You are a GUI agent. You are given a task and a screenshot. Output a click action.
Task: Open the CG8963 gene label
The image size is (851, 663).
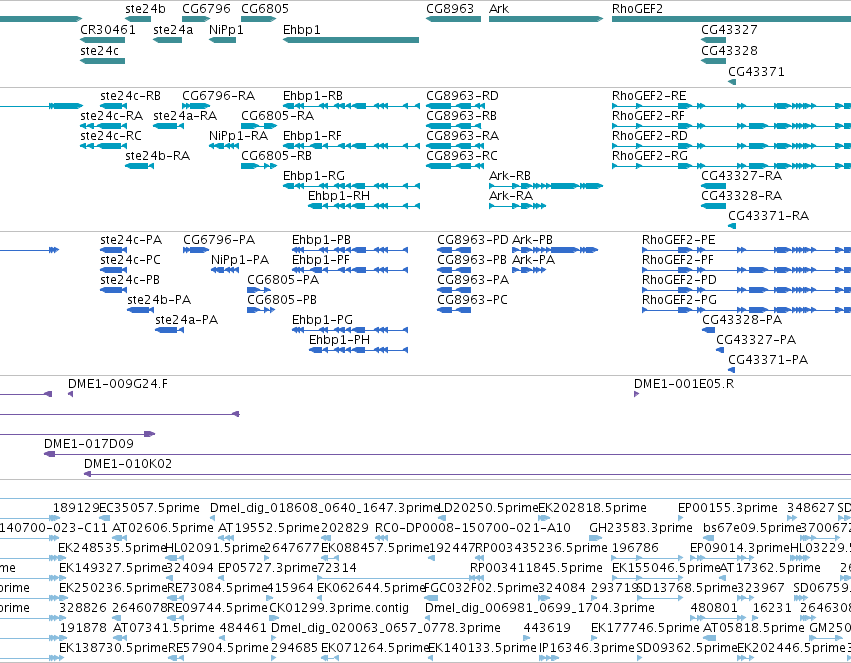click(x=450, y=9)
